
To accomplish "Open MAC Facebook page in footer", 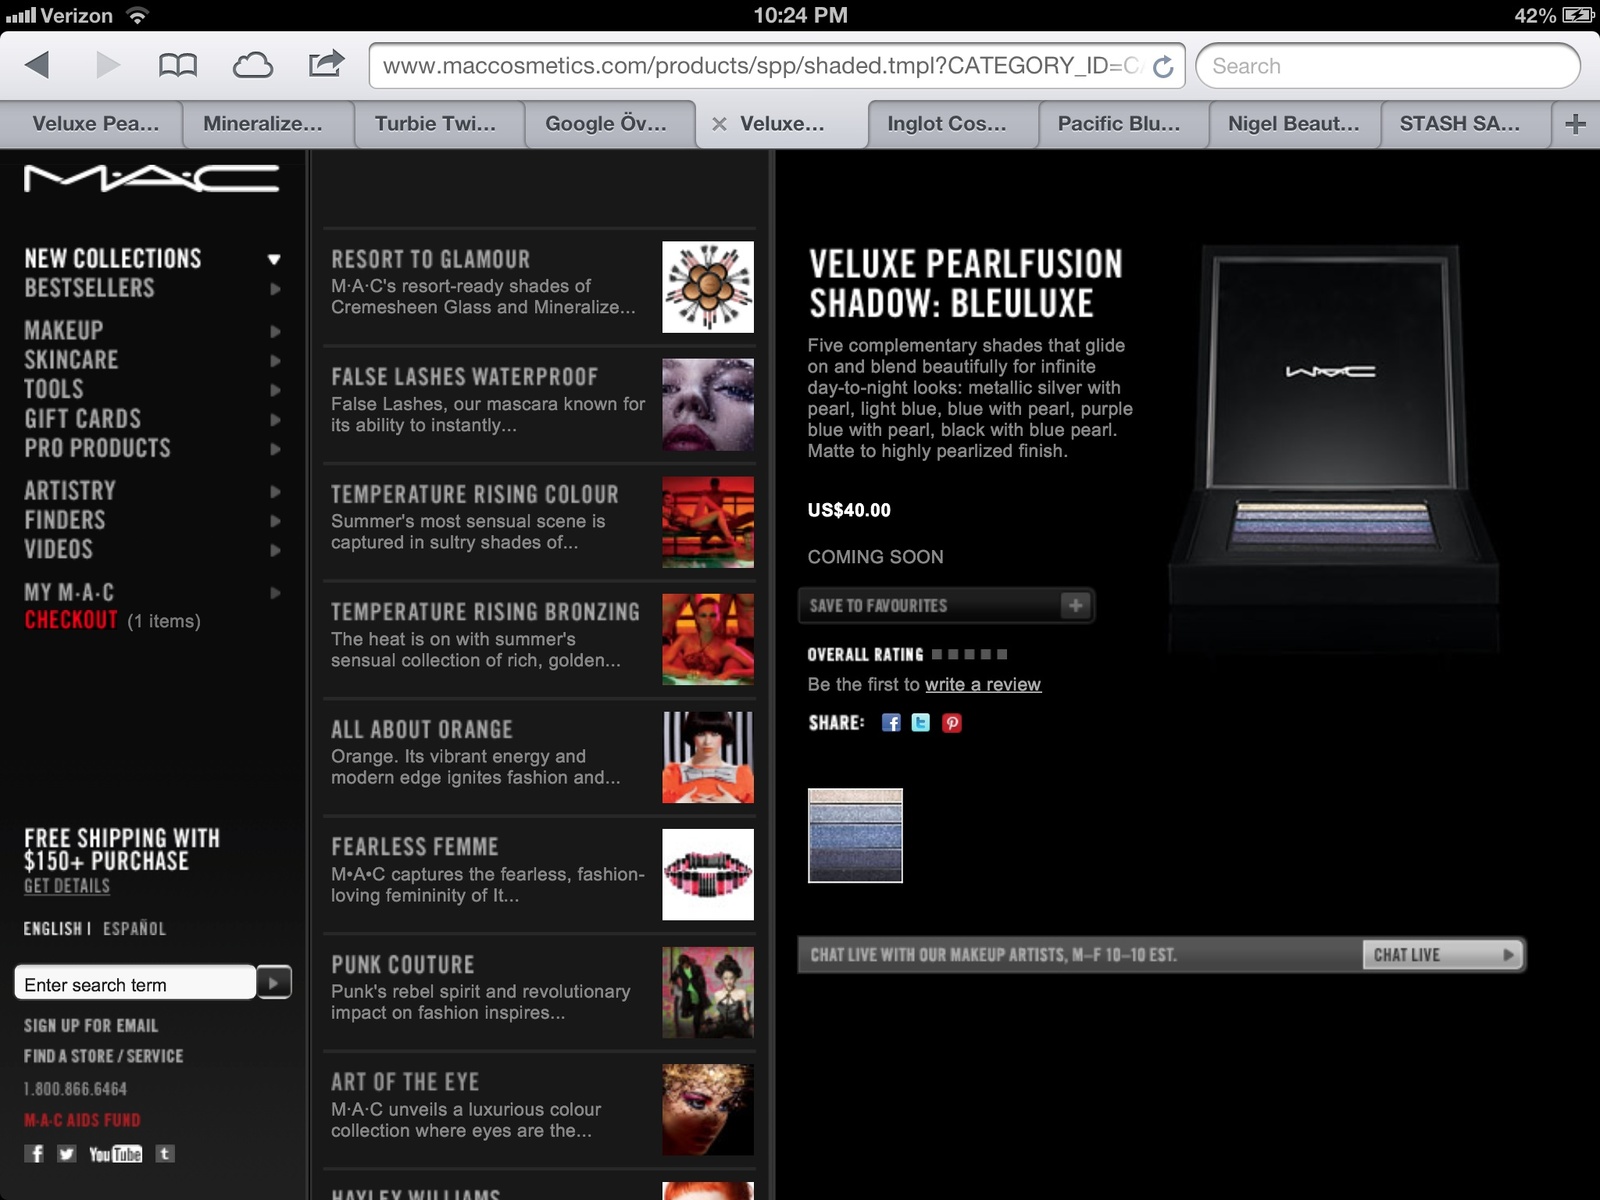I will [35, 1154].
